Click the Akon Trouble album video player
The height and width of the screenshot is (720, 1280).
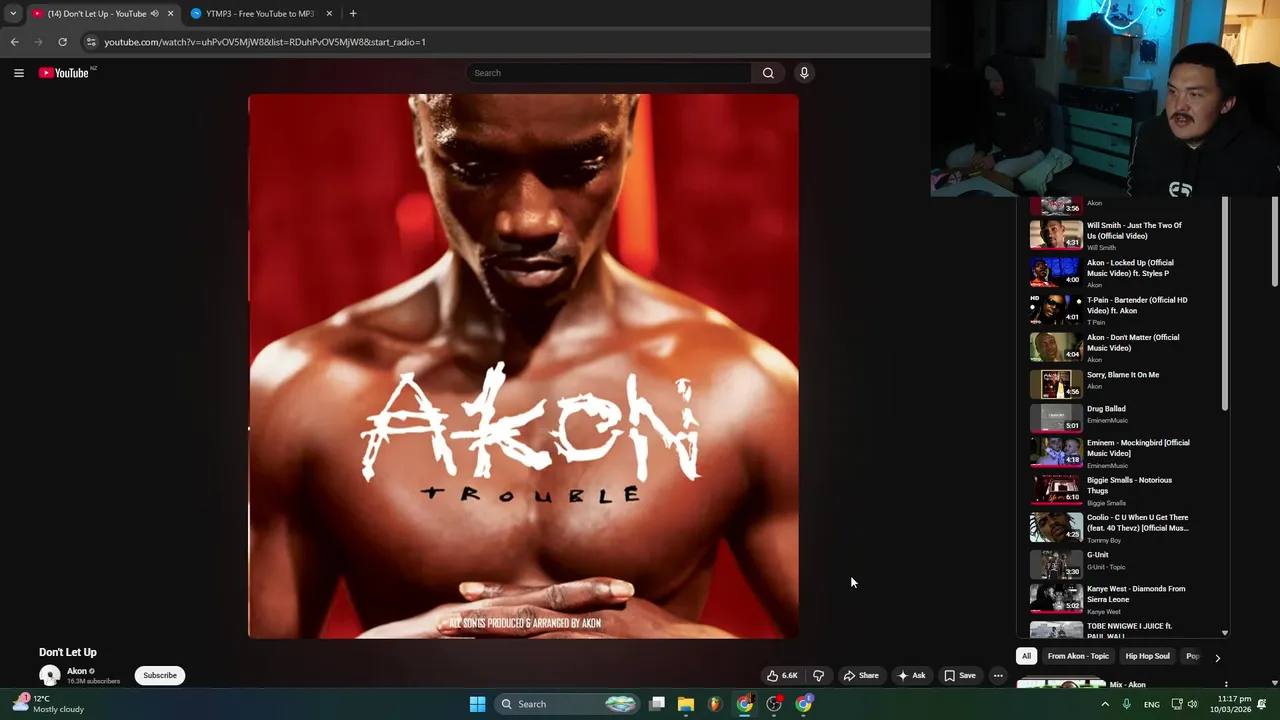click(523, 366)
